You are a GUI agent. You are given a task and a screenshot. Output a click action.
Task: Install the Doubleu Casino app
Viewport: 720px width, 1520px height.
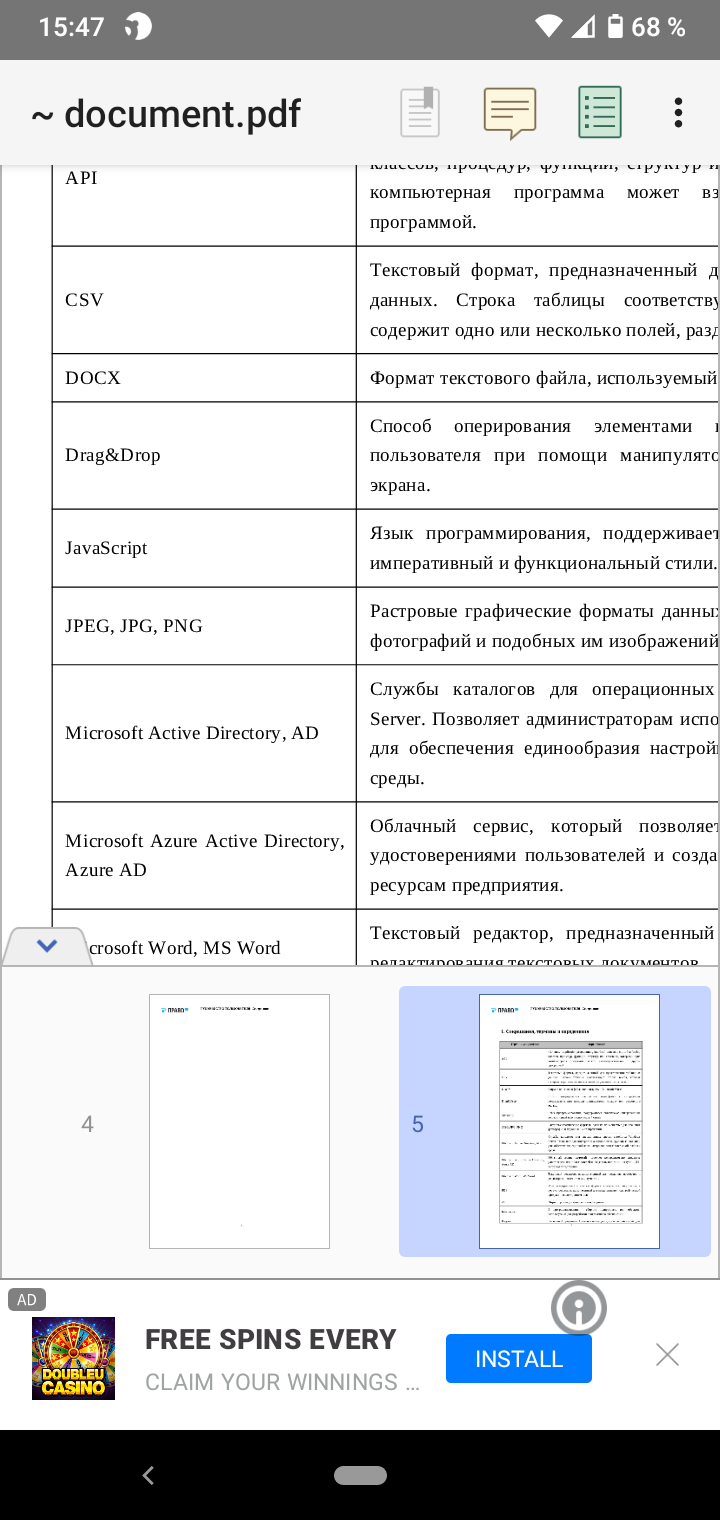(x=519, y=1359)
